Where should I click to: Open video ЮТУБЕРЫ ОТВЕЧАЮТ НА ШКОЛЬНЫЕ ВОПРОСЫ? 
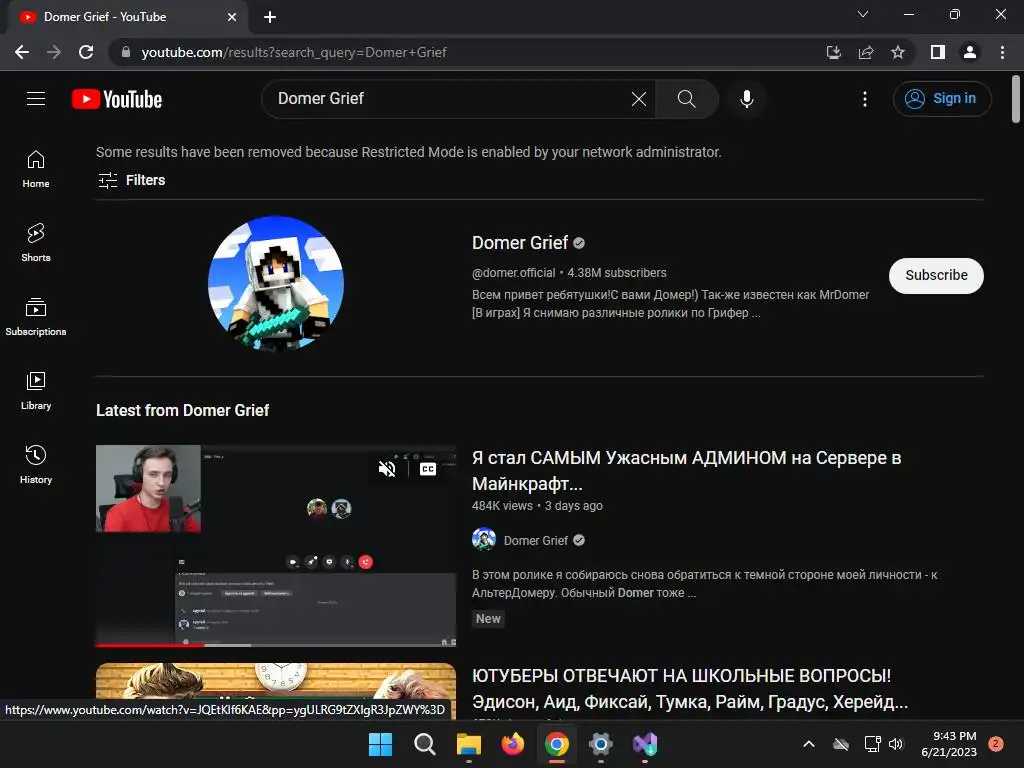click(x=690, y=688)
